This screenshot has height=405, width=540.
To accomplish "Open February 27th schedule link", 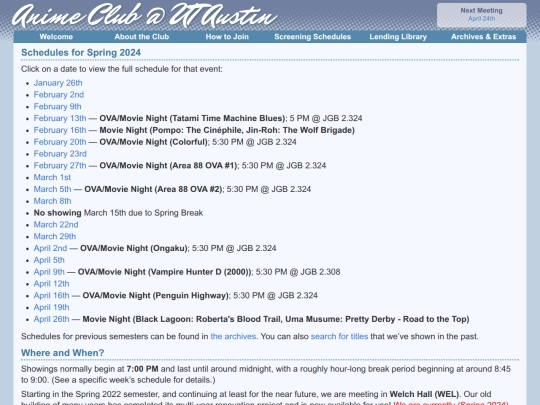I will tap(60, 165).
